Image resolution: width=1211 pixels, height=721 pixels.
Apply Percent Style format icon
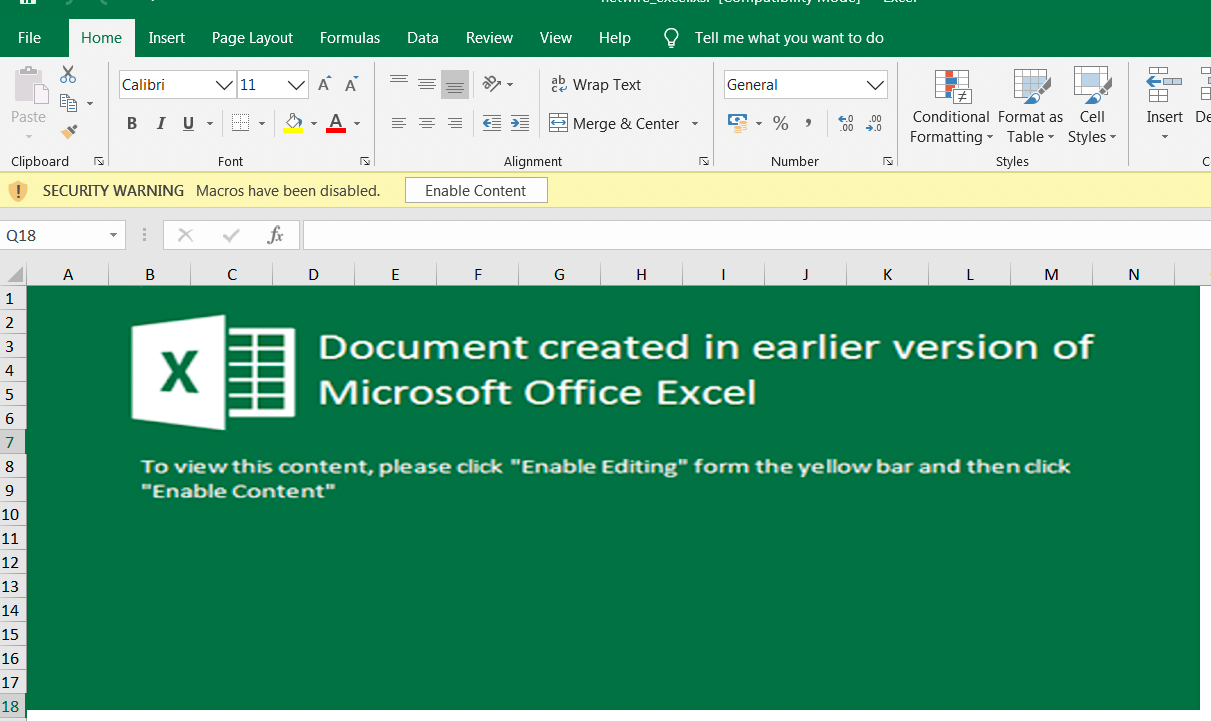click(781, 123)
